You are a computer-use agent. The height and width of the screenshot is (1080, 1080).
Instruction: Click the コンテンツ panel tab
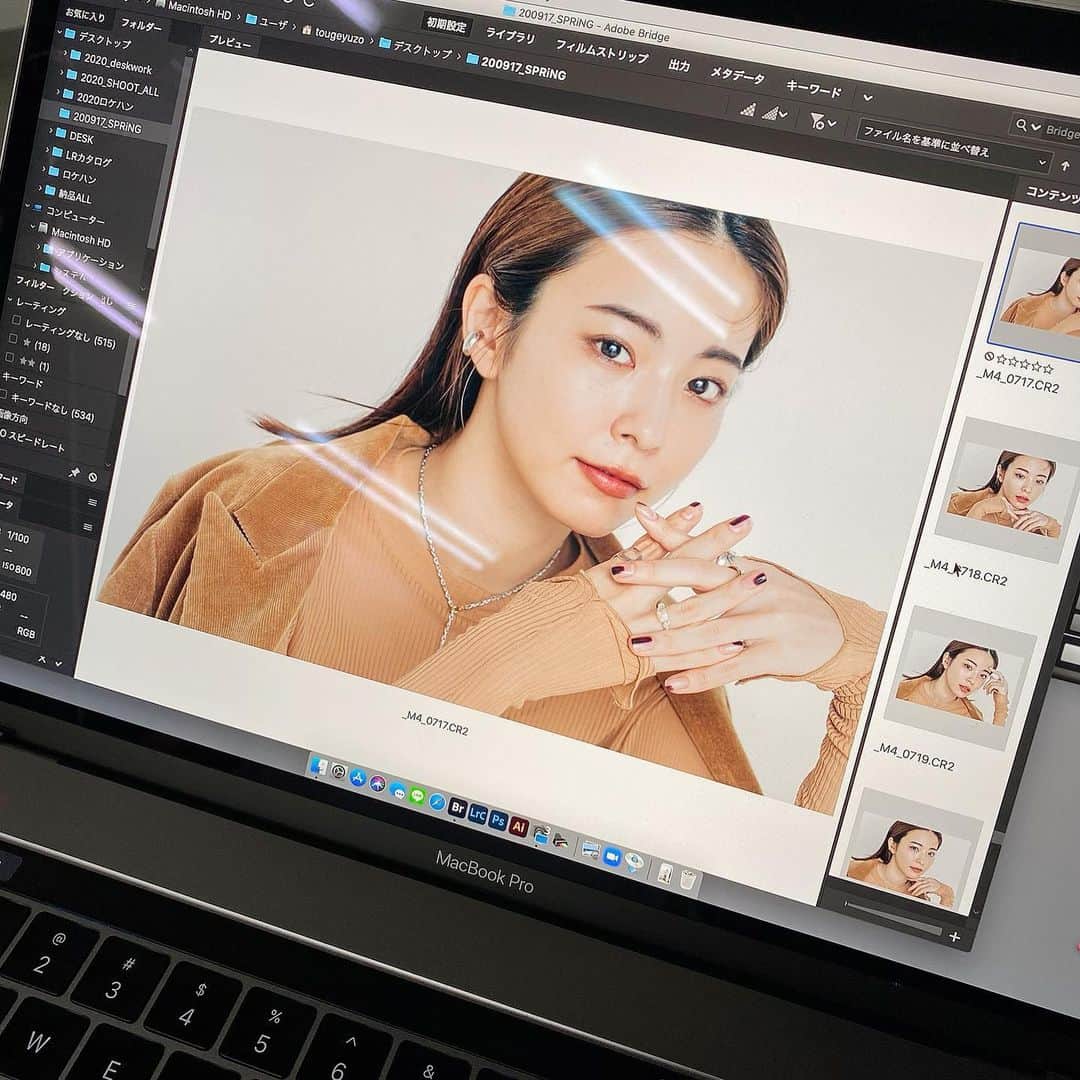click(x=1052, y=195)
